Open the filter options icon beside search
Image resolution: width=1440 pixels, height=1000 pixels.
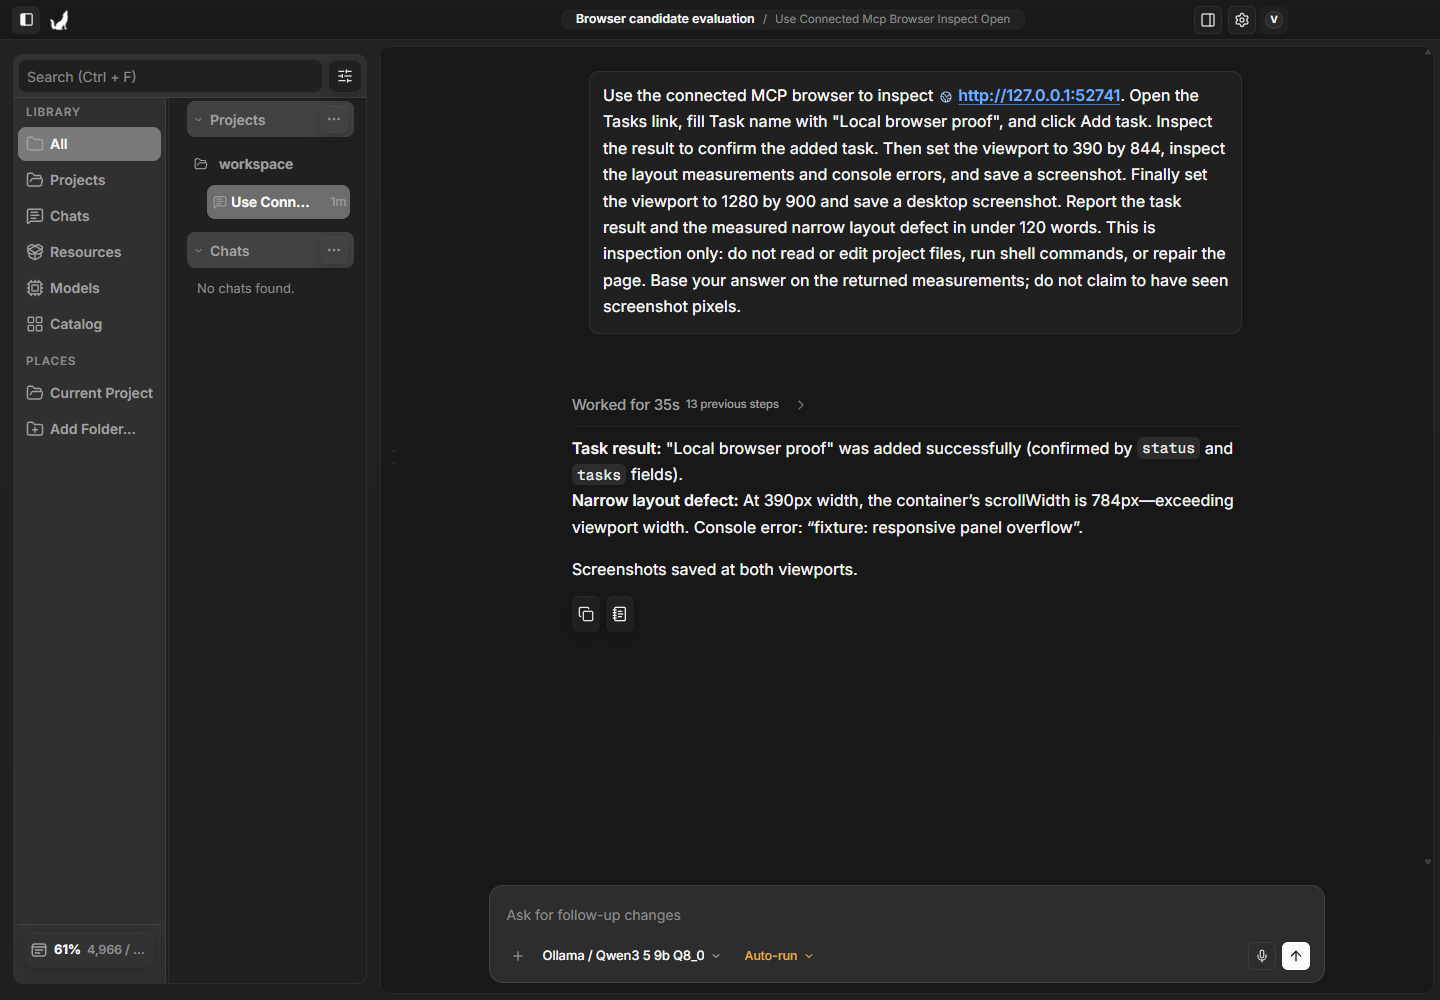point(345,76)
